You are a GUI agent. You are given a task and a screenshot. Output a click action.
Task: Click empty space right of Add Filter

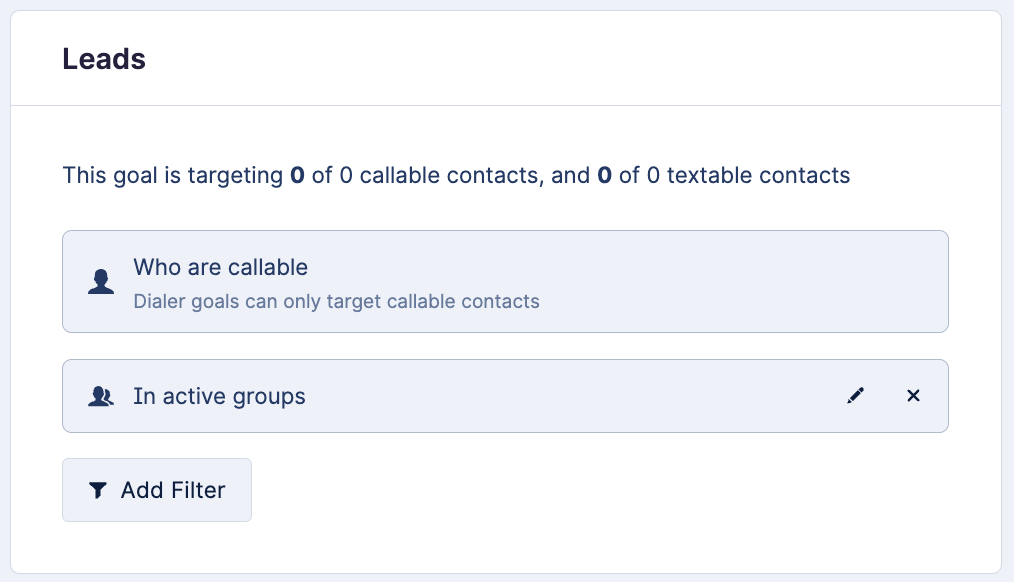point(600,490)
